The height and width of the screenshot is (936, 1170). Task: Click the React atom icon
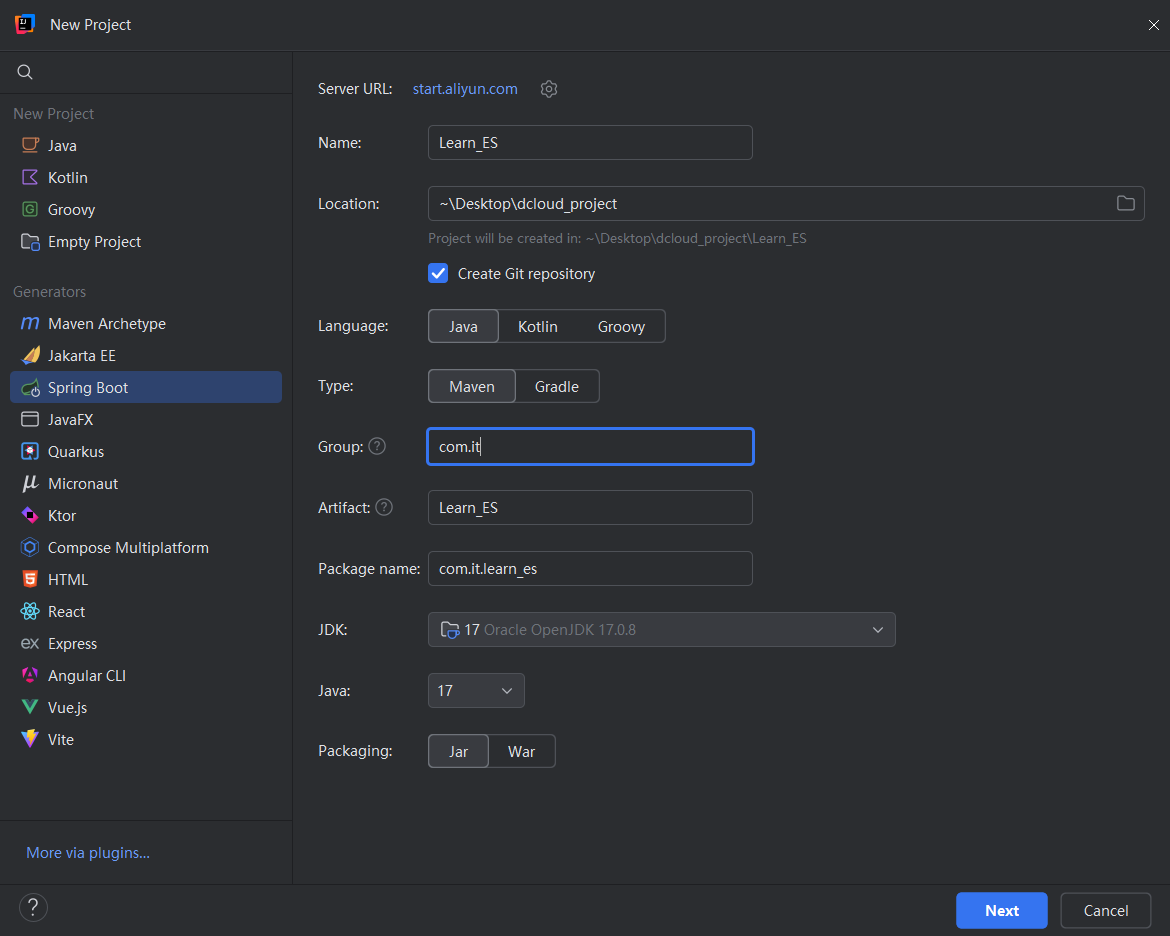click(30, 611)
